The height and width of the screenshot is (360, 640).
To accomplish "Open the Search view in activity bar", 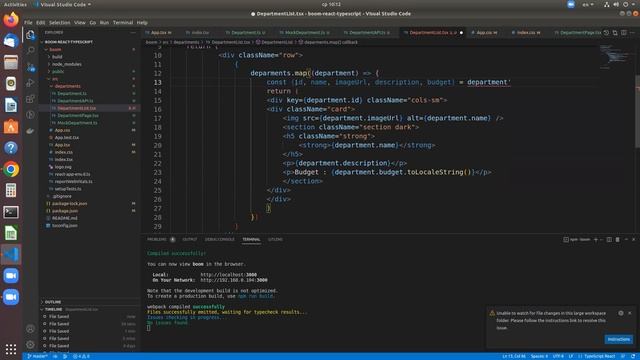I will (30, 50).
